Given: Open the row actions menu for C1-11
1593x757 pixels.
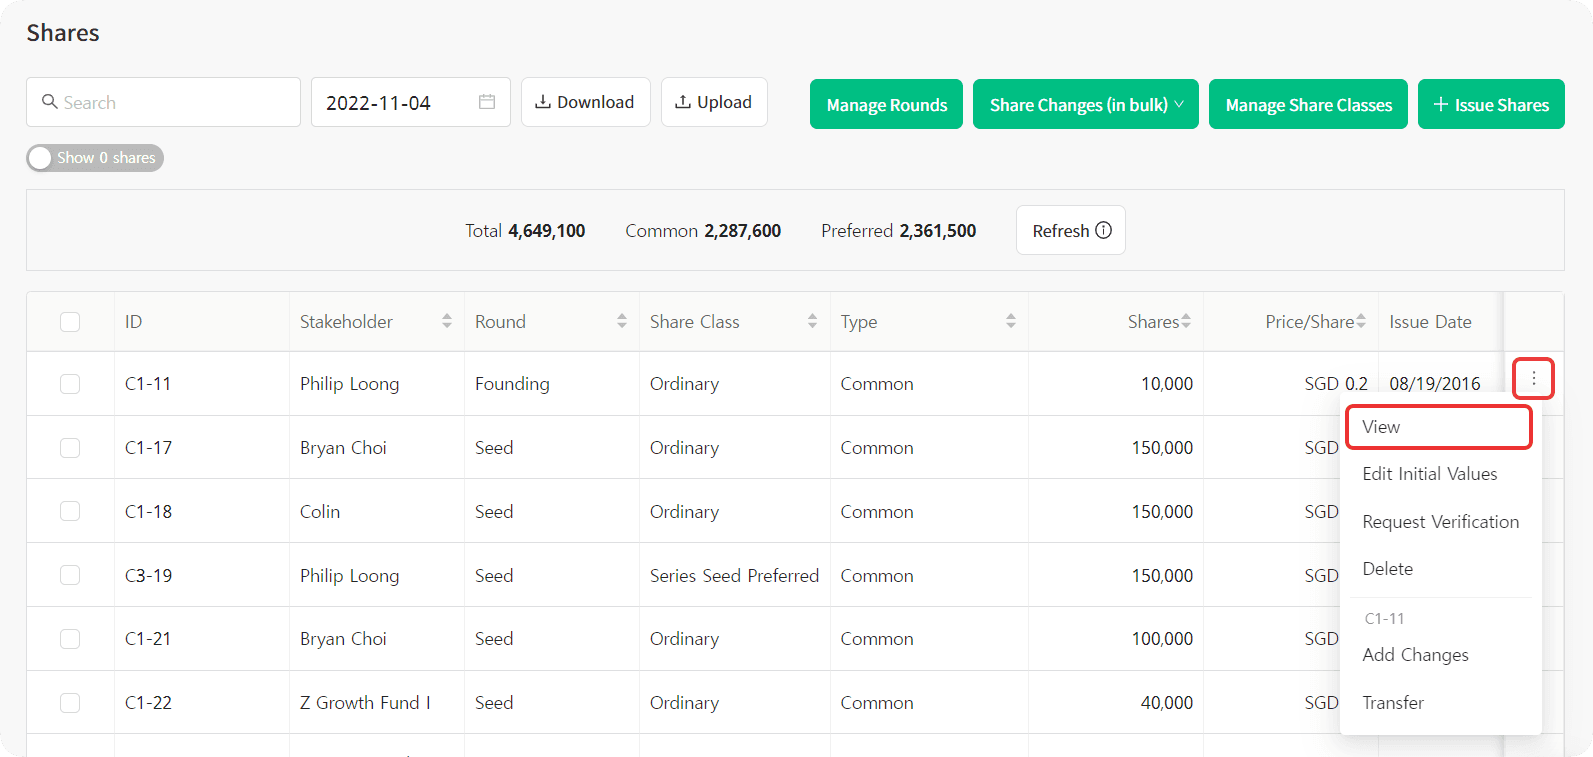Looking at the screenshot, I should pyautogui.click(x=1533, y=378).
